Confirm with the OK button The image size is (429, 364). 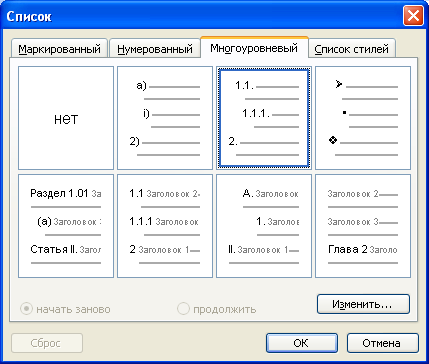(302, 343)
